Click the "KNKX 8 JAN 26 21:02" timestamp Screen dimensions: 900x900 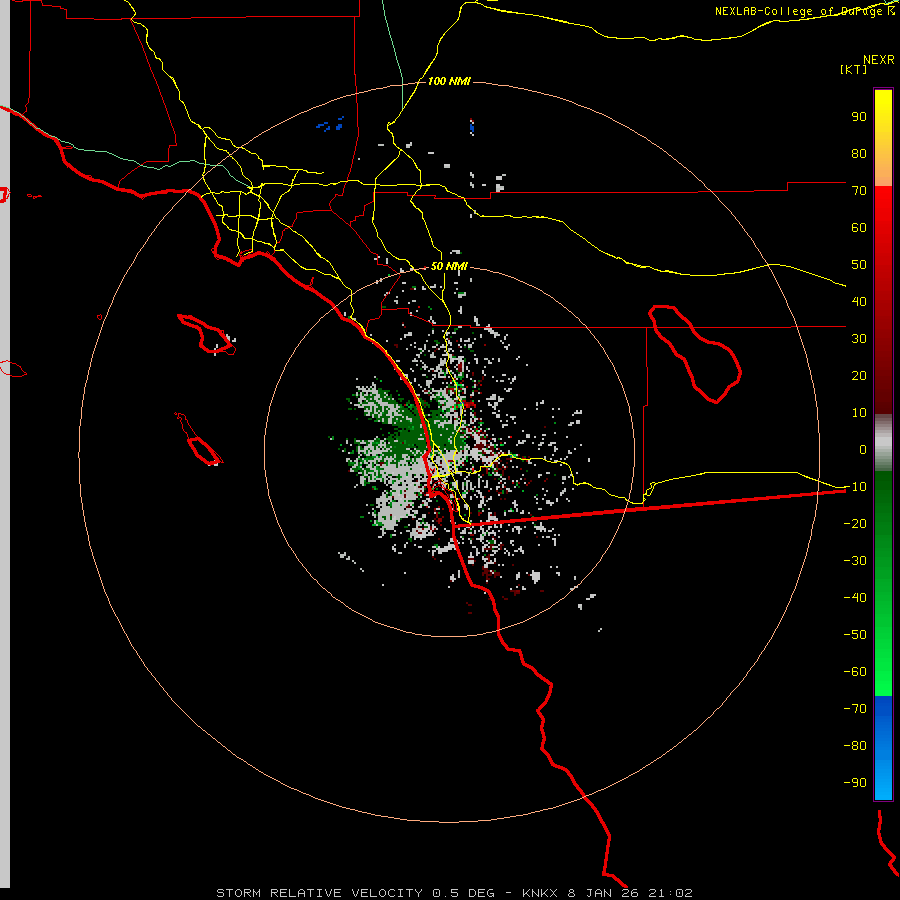click(607, 893)
